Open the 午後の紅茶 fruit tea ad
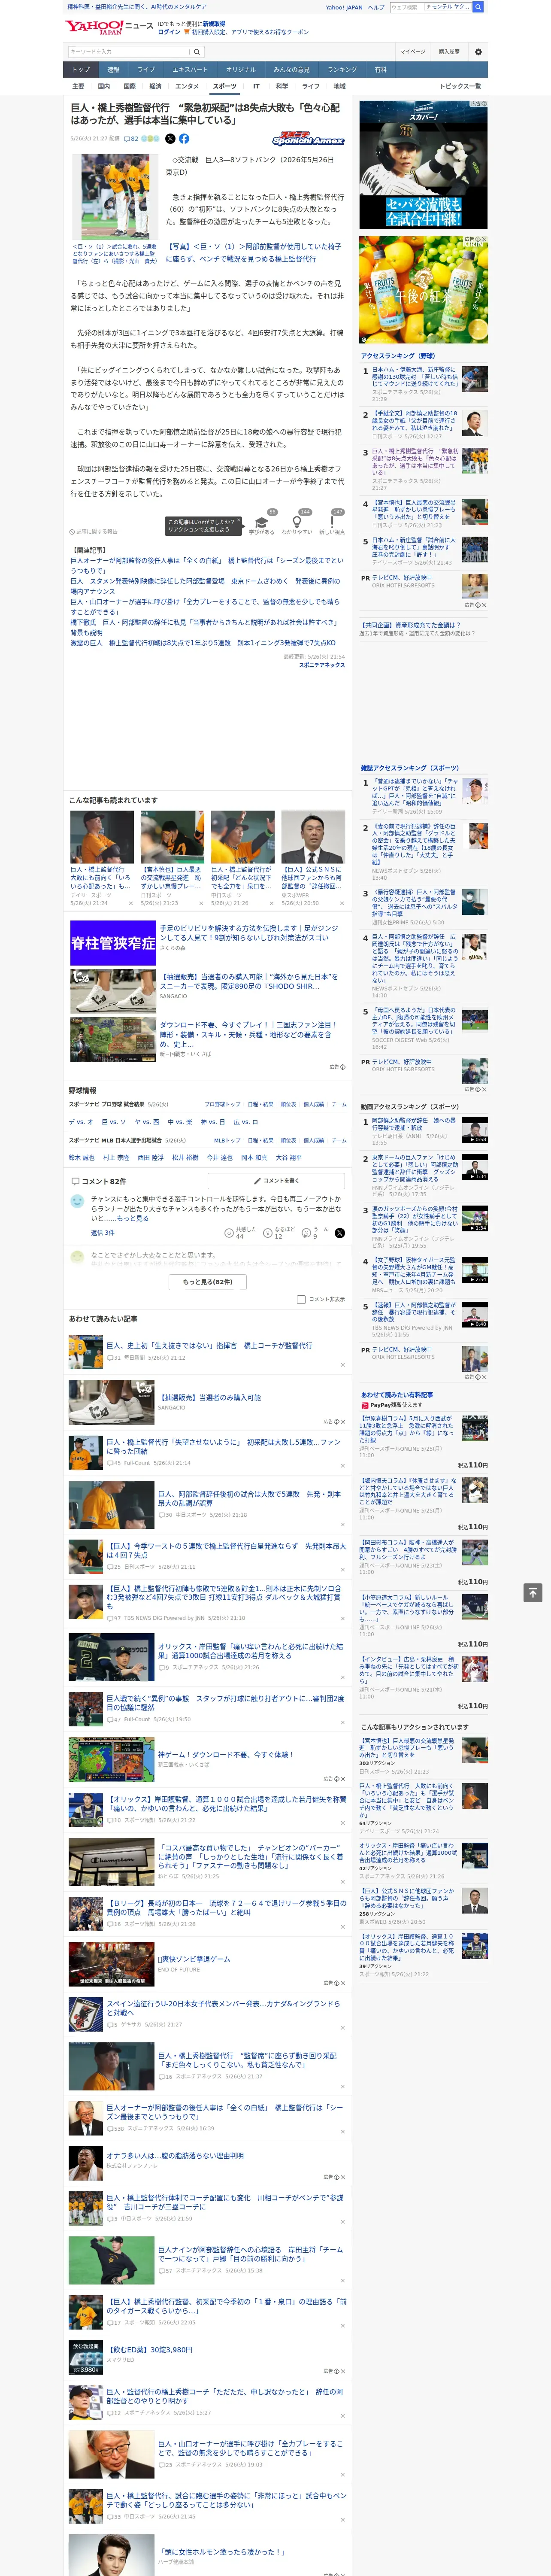This screenshot has height=2576, width=551. tap(423, 290)
